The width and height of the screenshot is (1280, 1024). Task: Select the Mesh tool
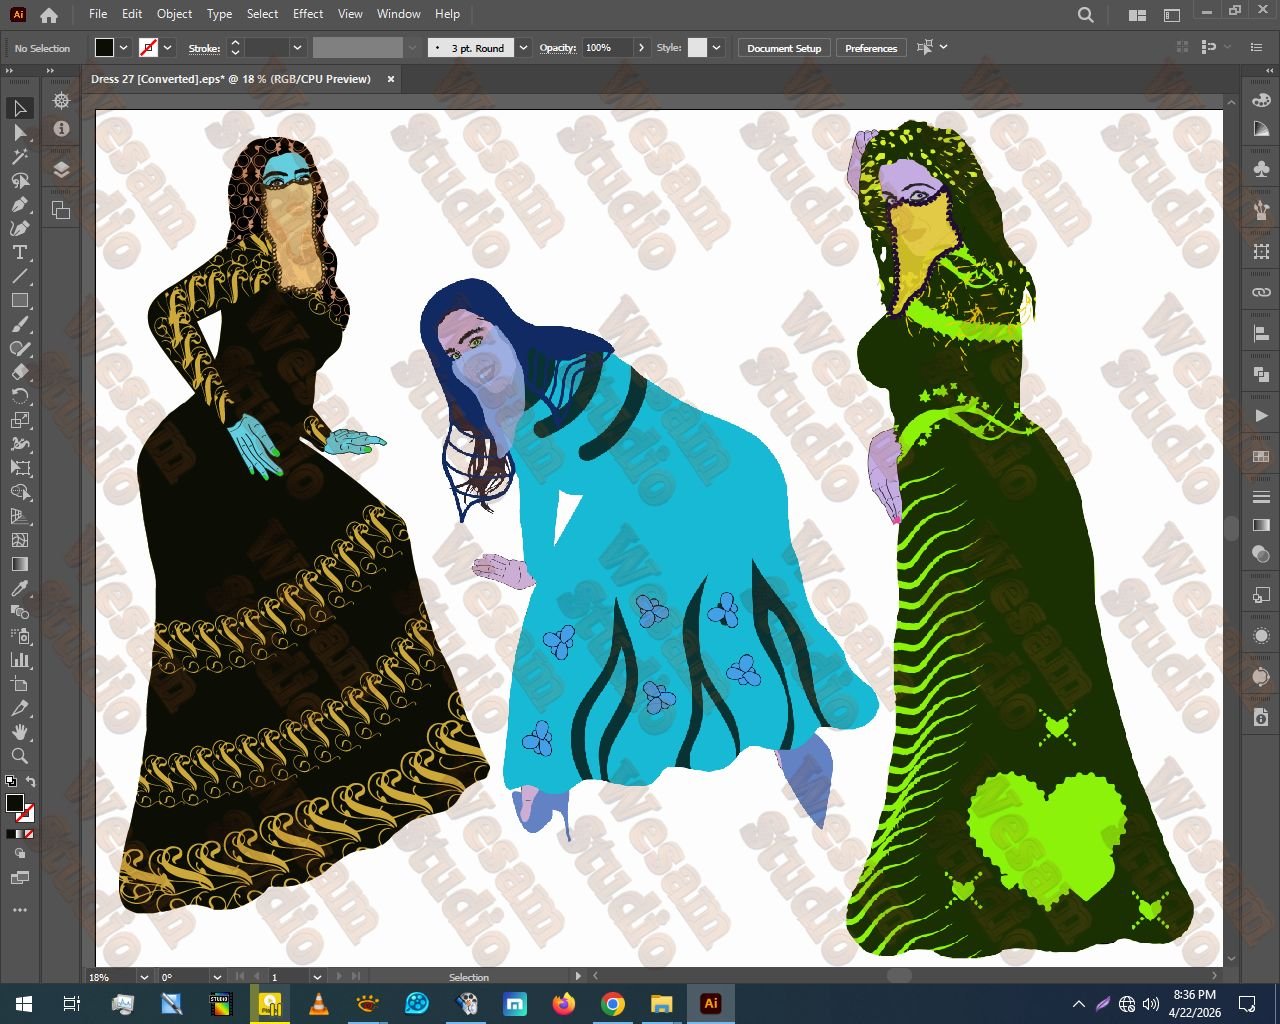coord(20,540)
